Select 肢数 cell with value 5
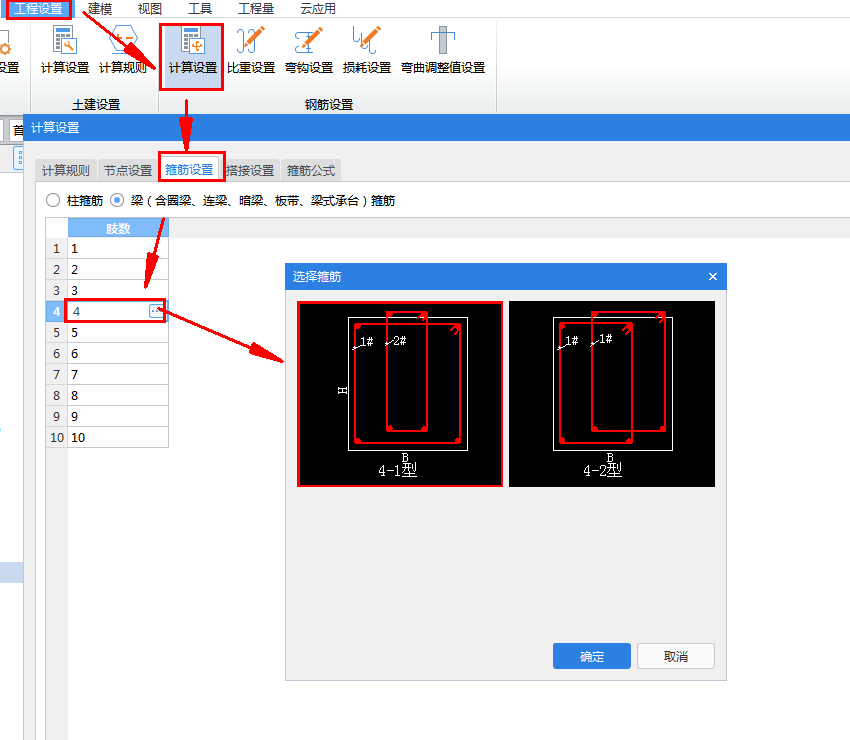The width and height of the screenshot is (850, 740). [118, 332]
